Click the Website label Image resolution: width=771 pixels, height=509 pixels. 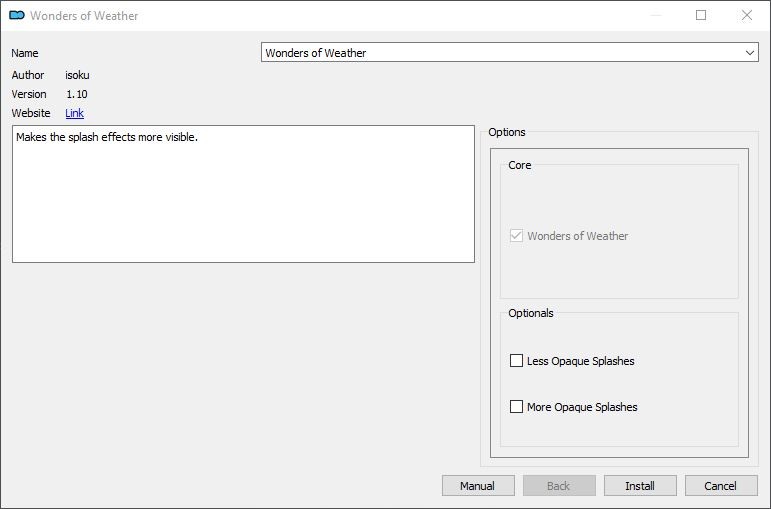click(x=31, y=113)
